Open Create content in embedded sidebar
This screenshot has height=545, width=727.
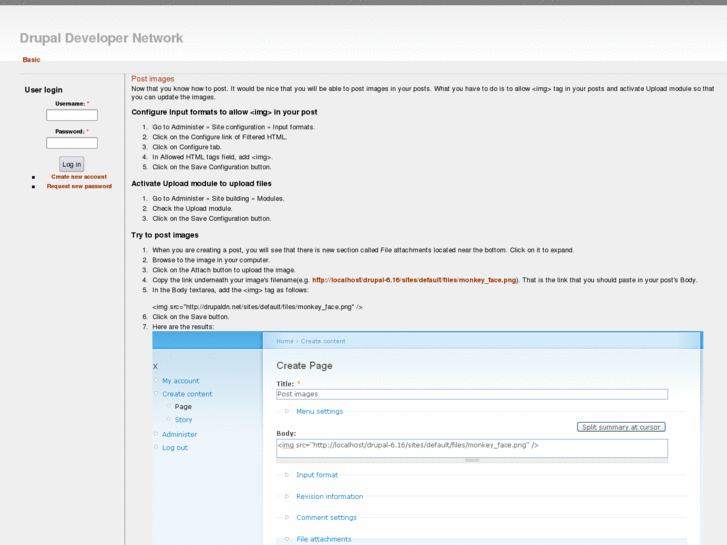(187, 394)
